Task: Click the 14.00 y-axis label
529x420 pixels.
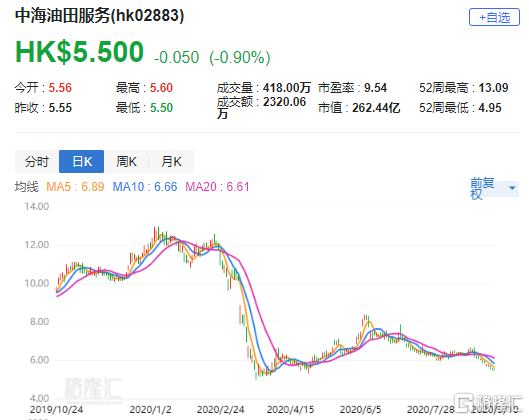Action: coord(36,206)
